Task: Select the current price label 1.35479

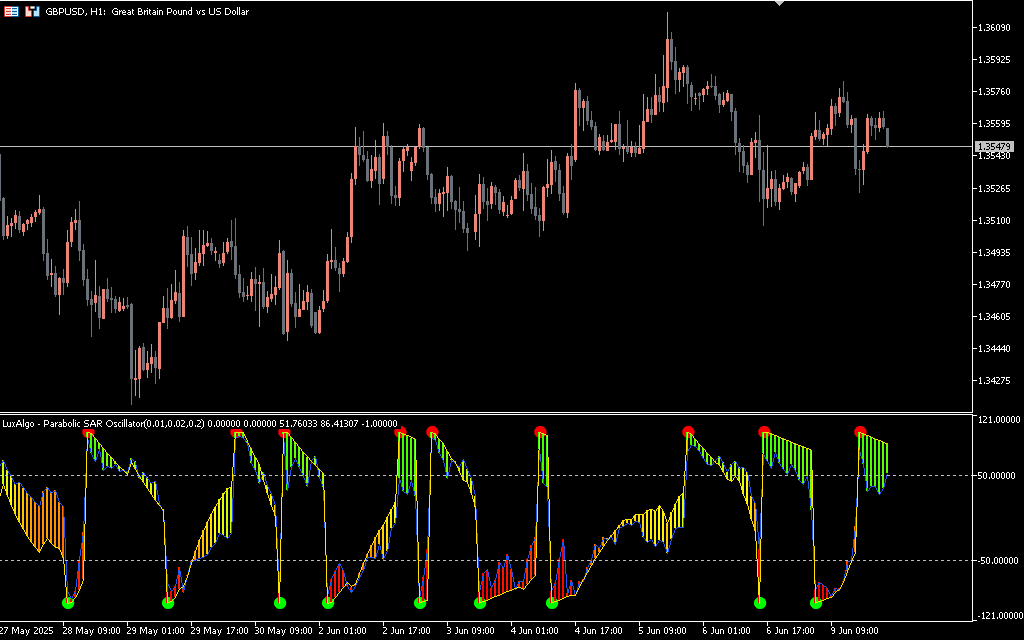Action: coord(995,147)
